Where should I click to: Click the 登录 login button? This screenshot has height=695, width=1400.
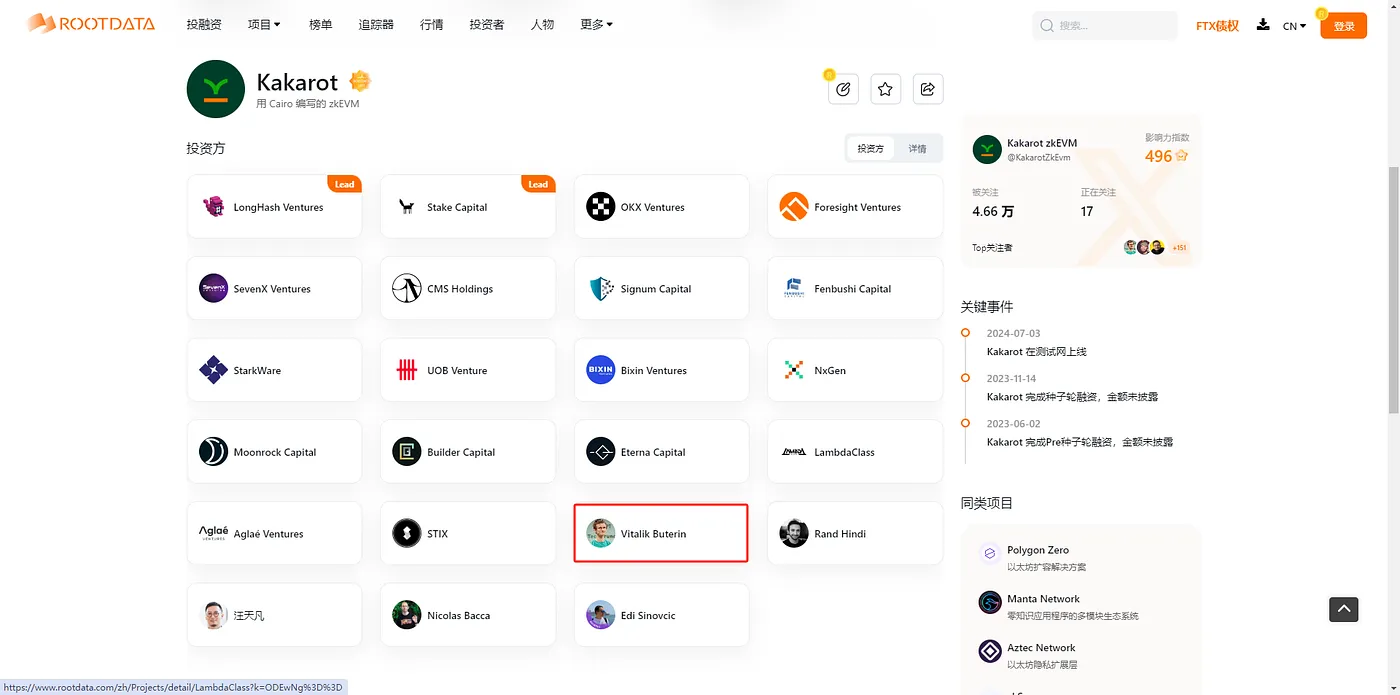tap(1344, 26)
